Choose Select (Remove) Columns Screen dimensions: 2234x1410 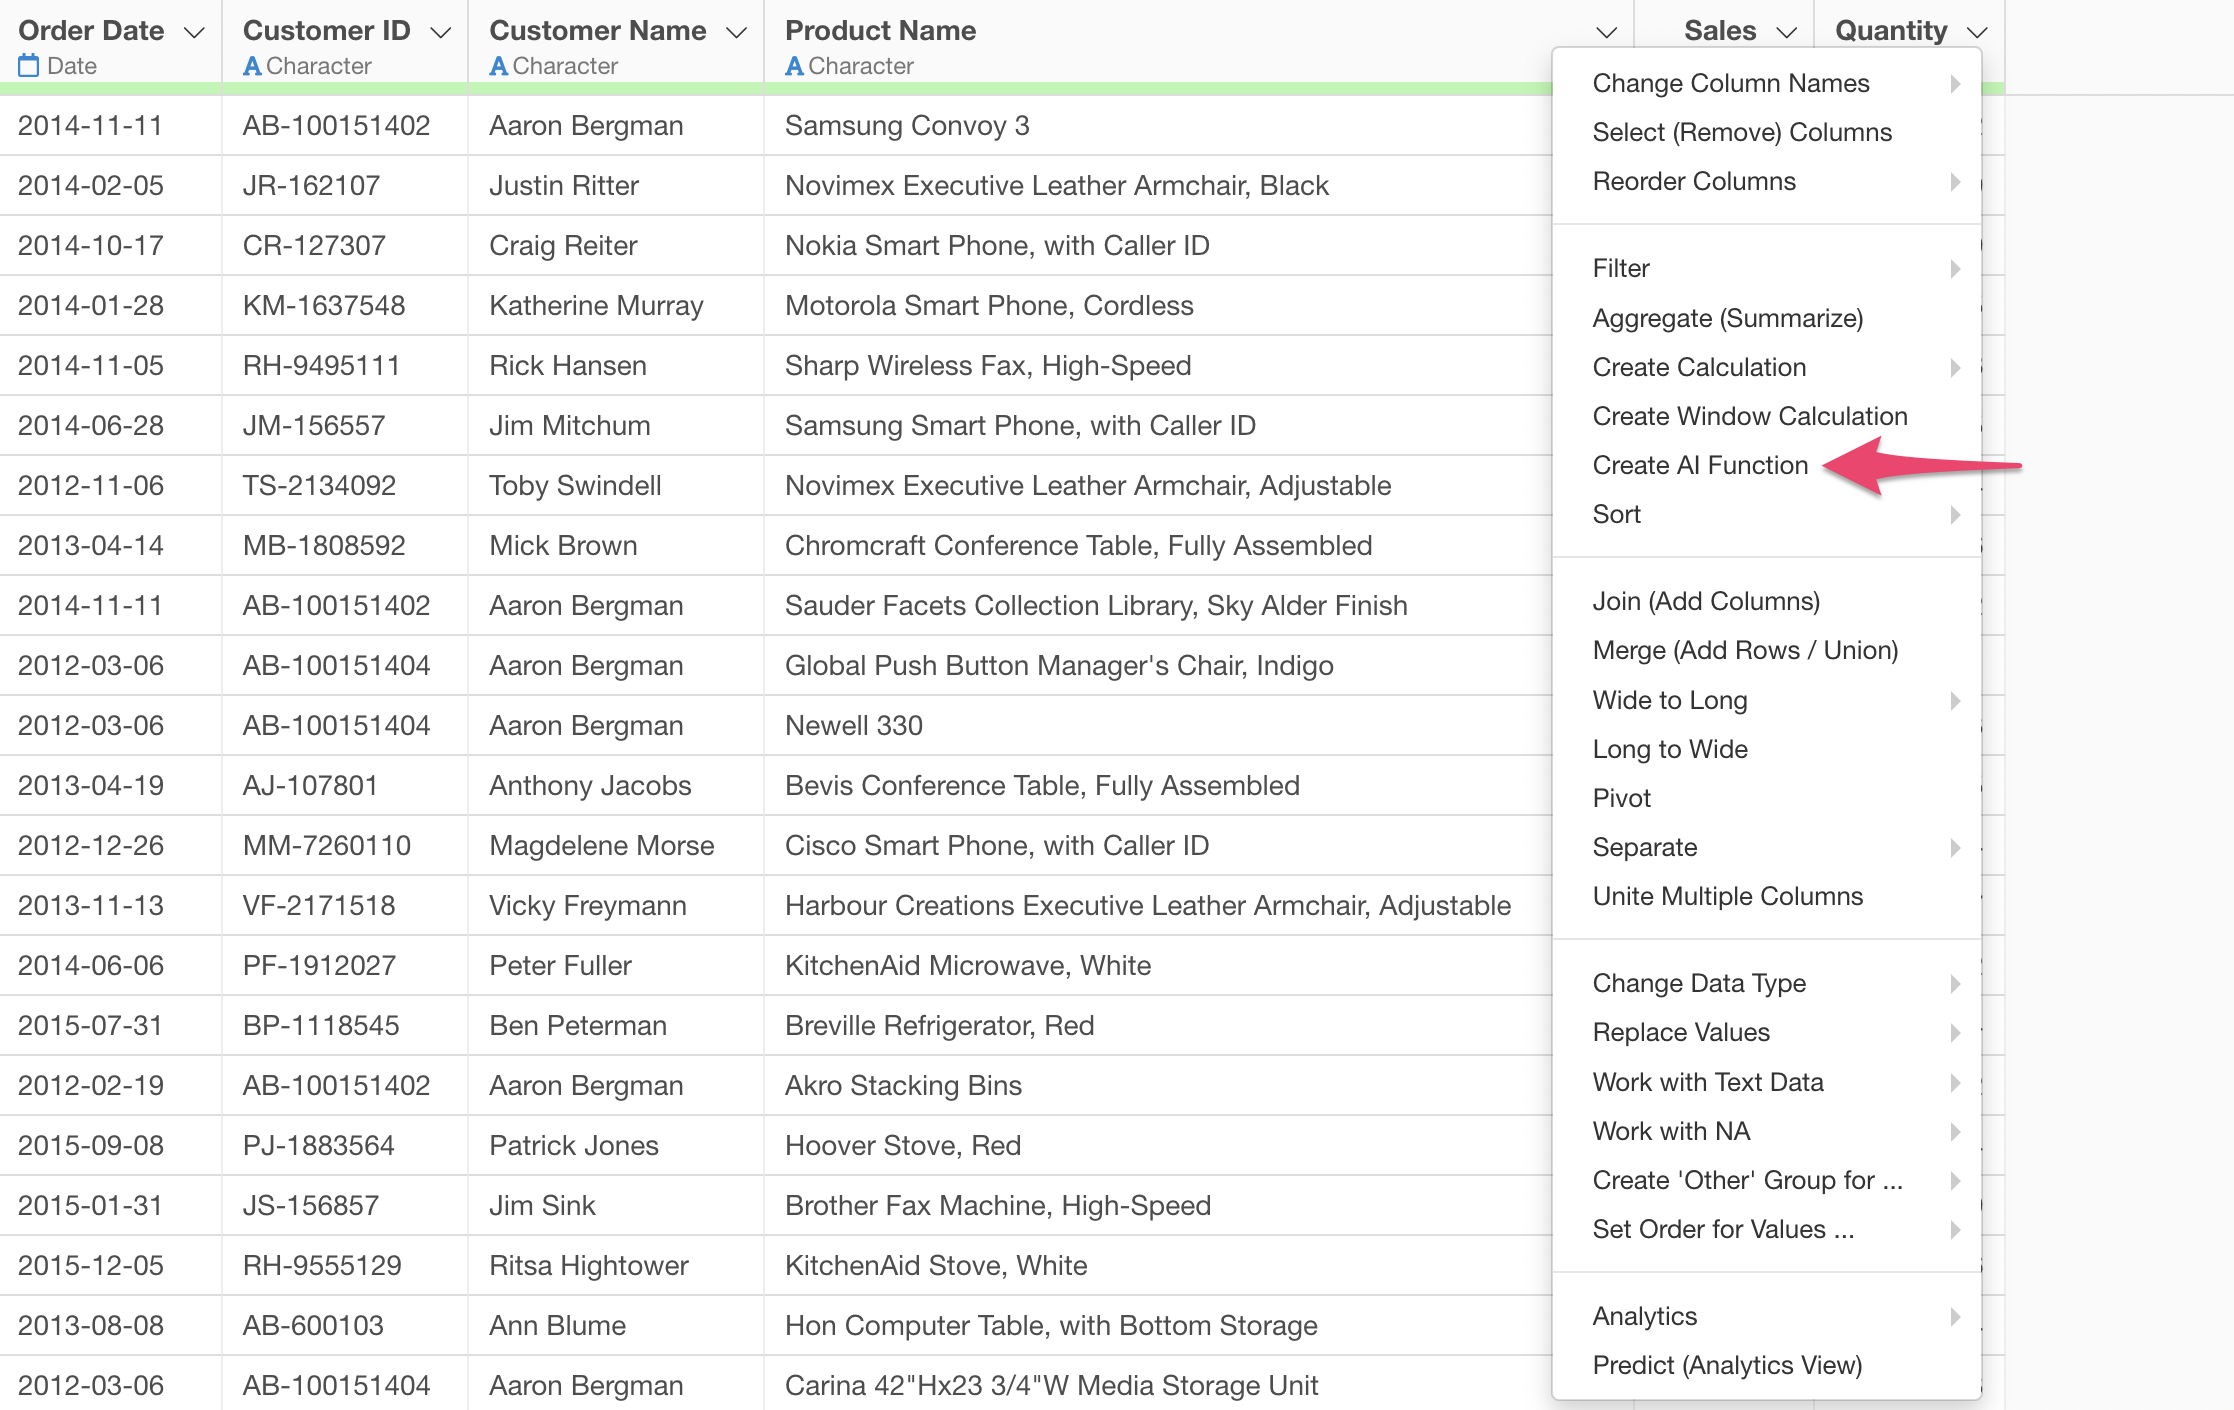1741,132
